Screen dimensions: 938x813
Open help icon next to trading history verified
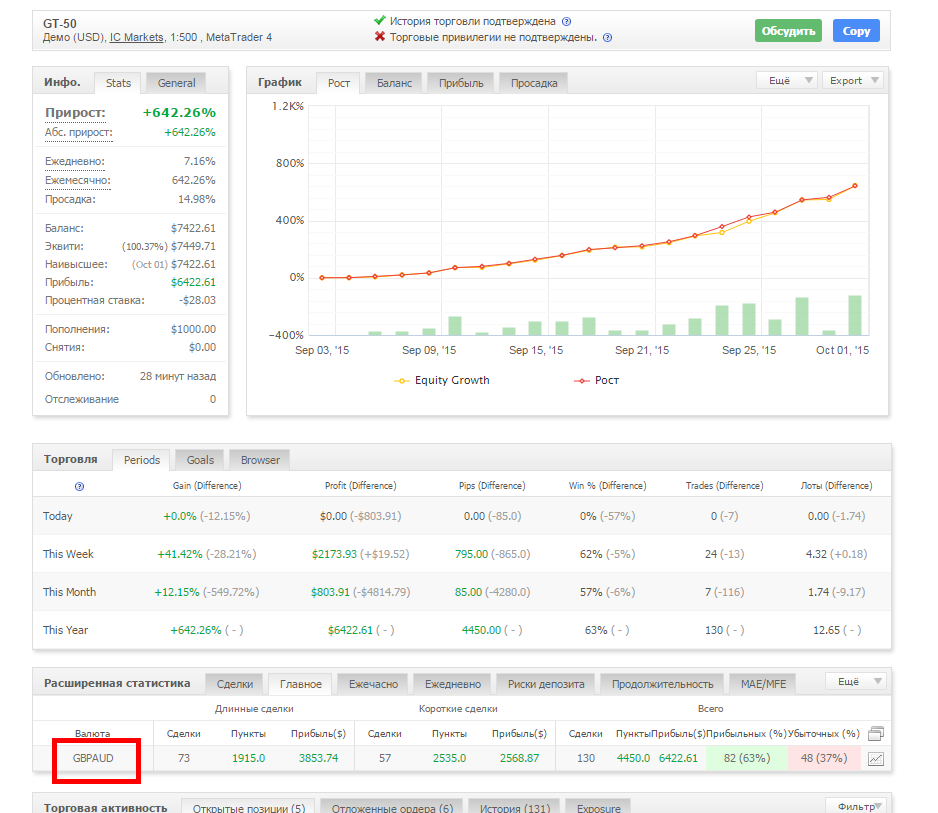tap(567, 22)
